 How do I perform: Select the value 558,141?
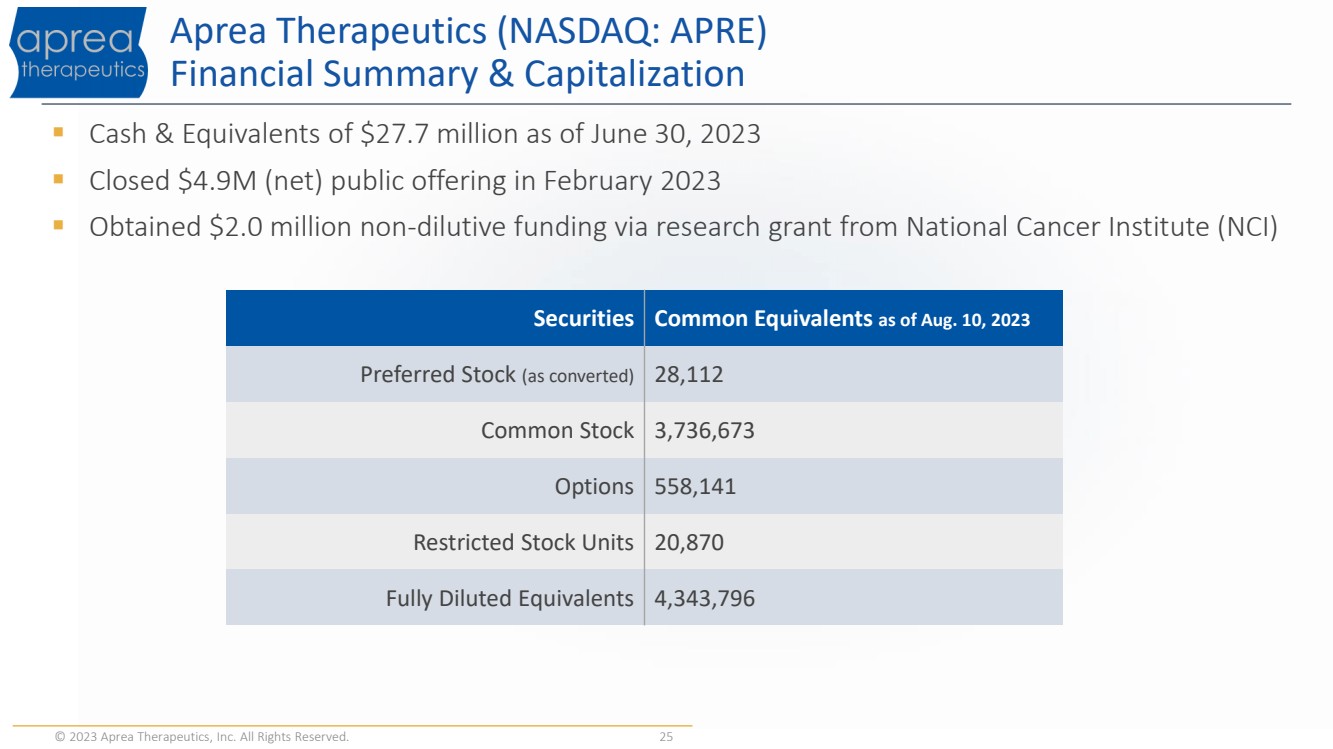[695, 487]
